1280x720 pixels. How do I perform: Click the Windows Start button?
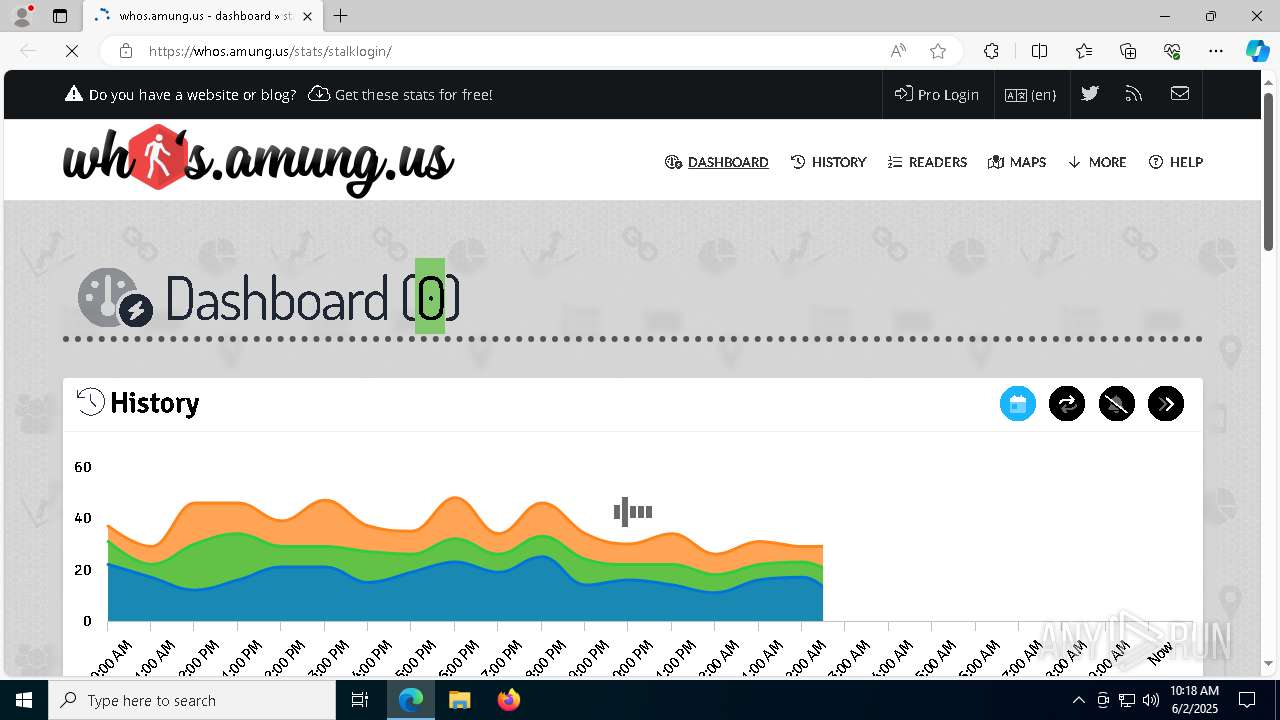pyautogui.click(x=24, y=700)
